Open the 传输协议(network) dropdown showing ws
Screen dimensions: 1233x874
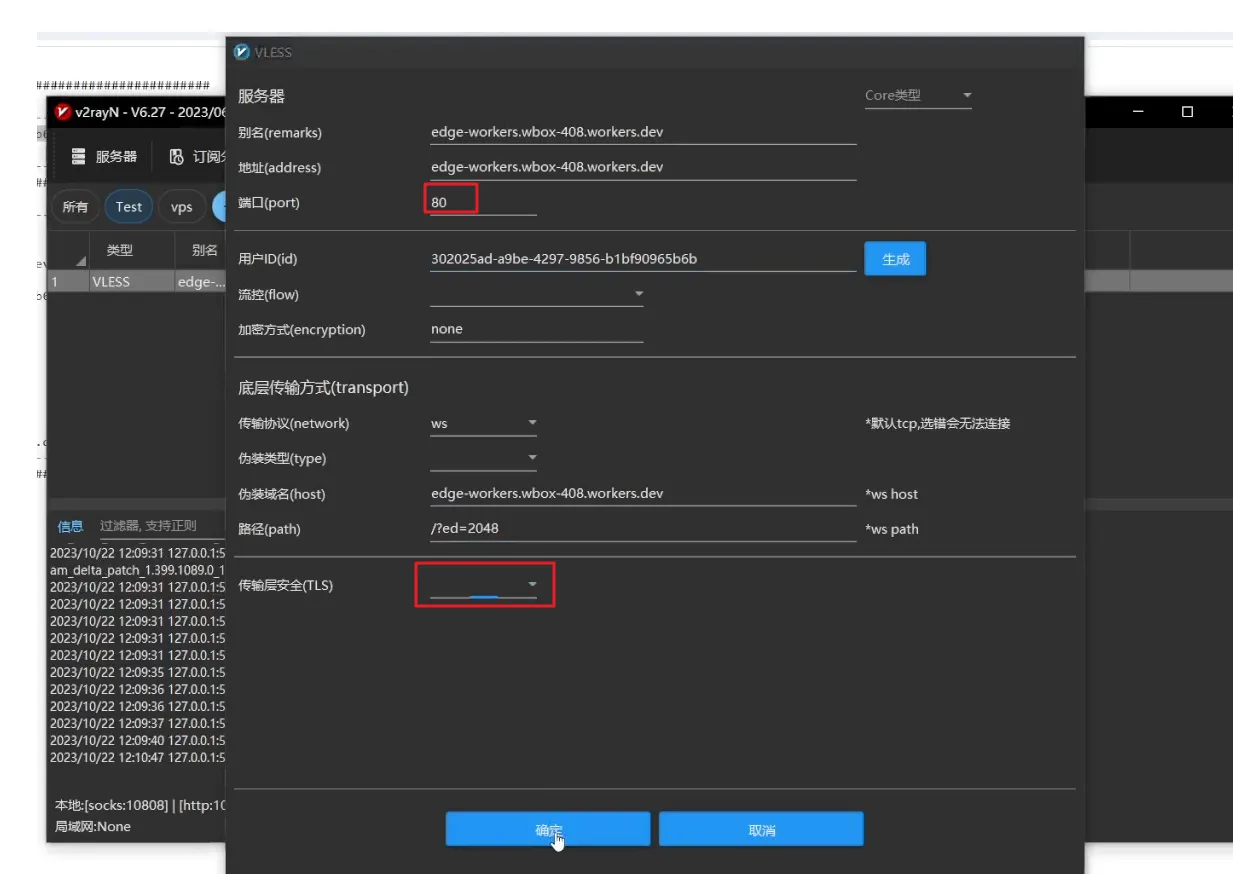(484, 423)
